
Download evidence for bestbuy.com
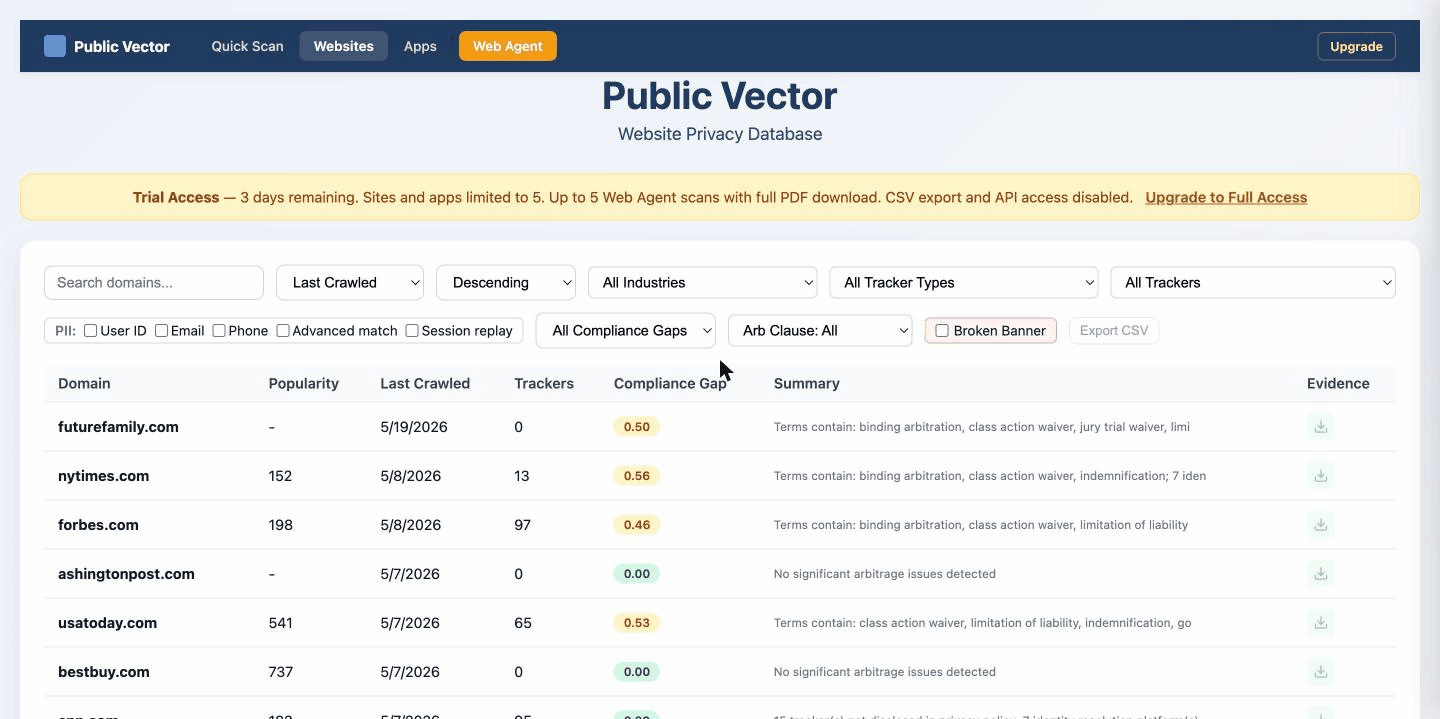[x=1321, y=672]
